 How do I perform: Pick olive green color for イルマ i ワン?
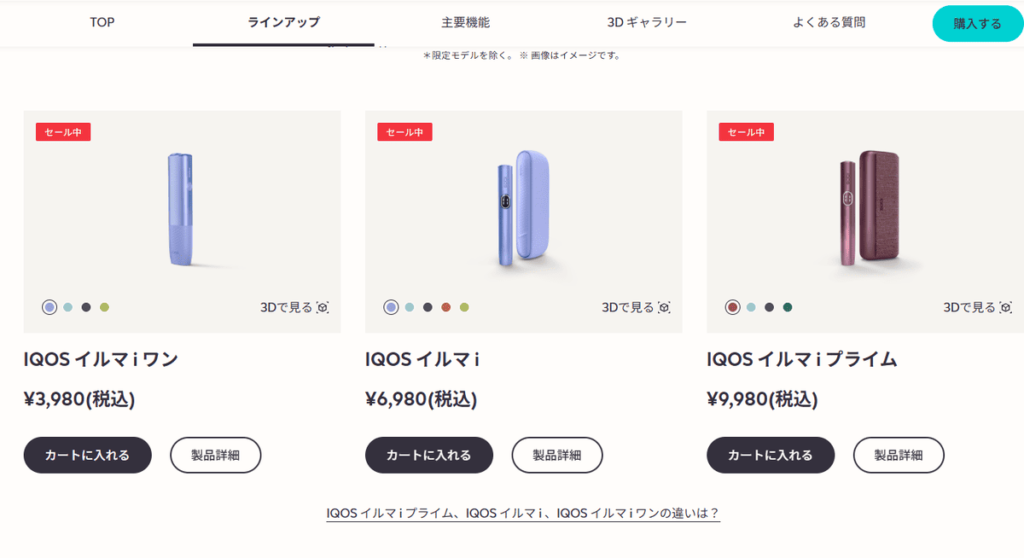pos(104,307)
